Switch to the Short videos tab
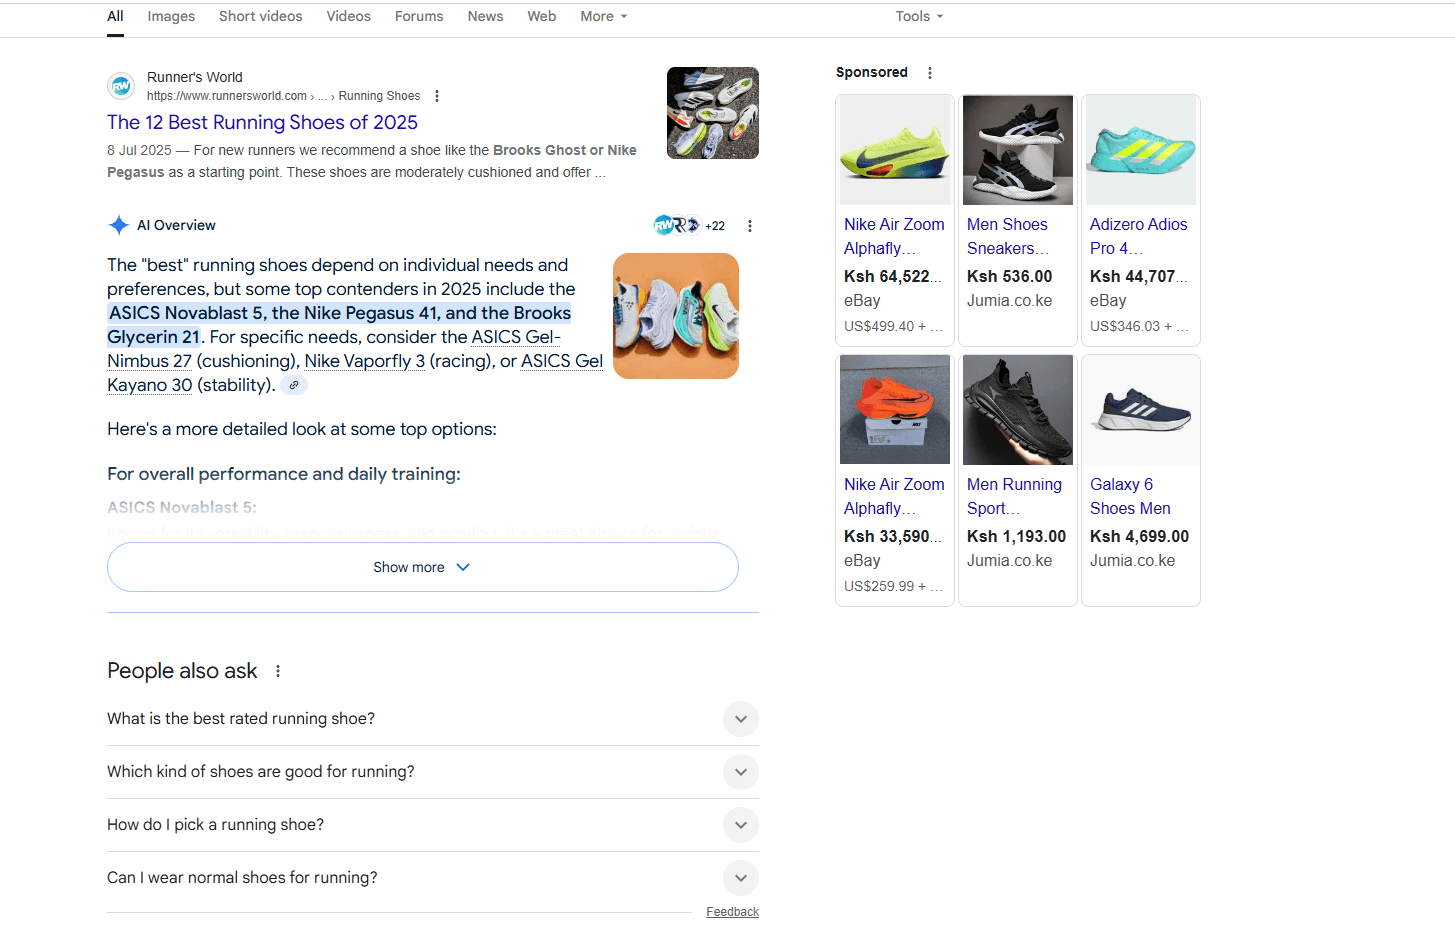The image size is (1455, 929). coord(260,16)
